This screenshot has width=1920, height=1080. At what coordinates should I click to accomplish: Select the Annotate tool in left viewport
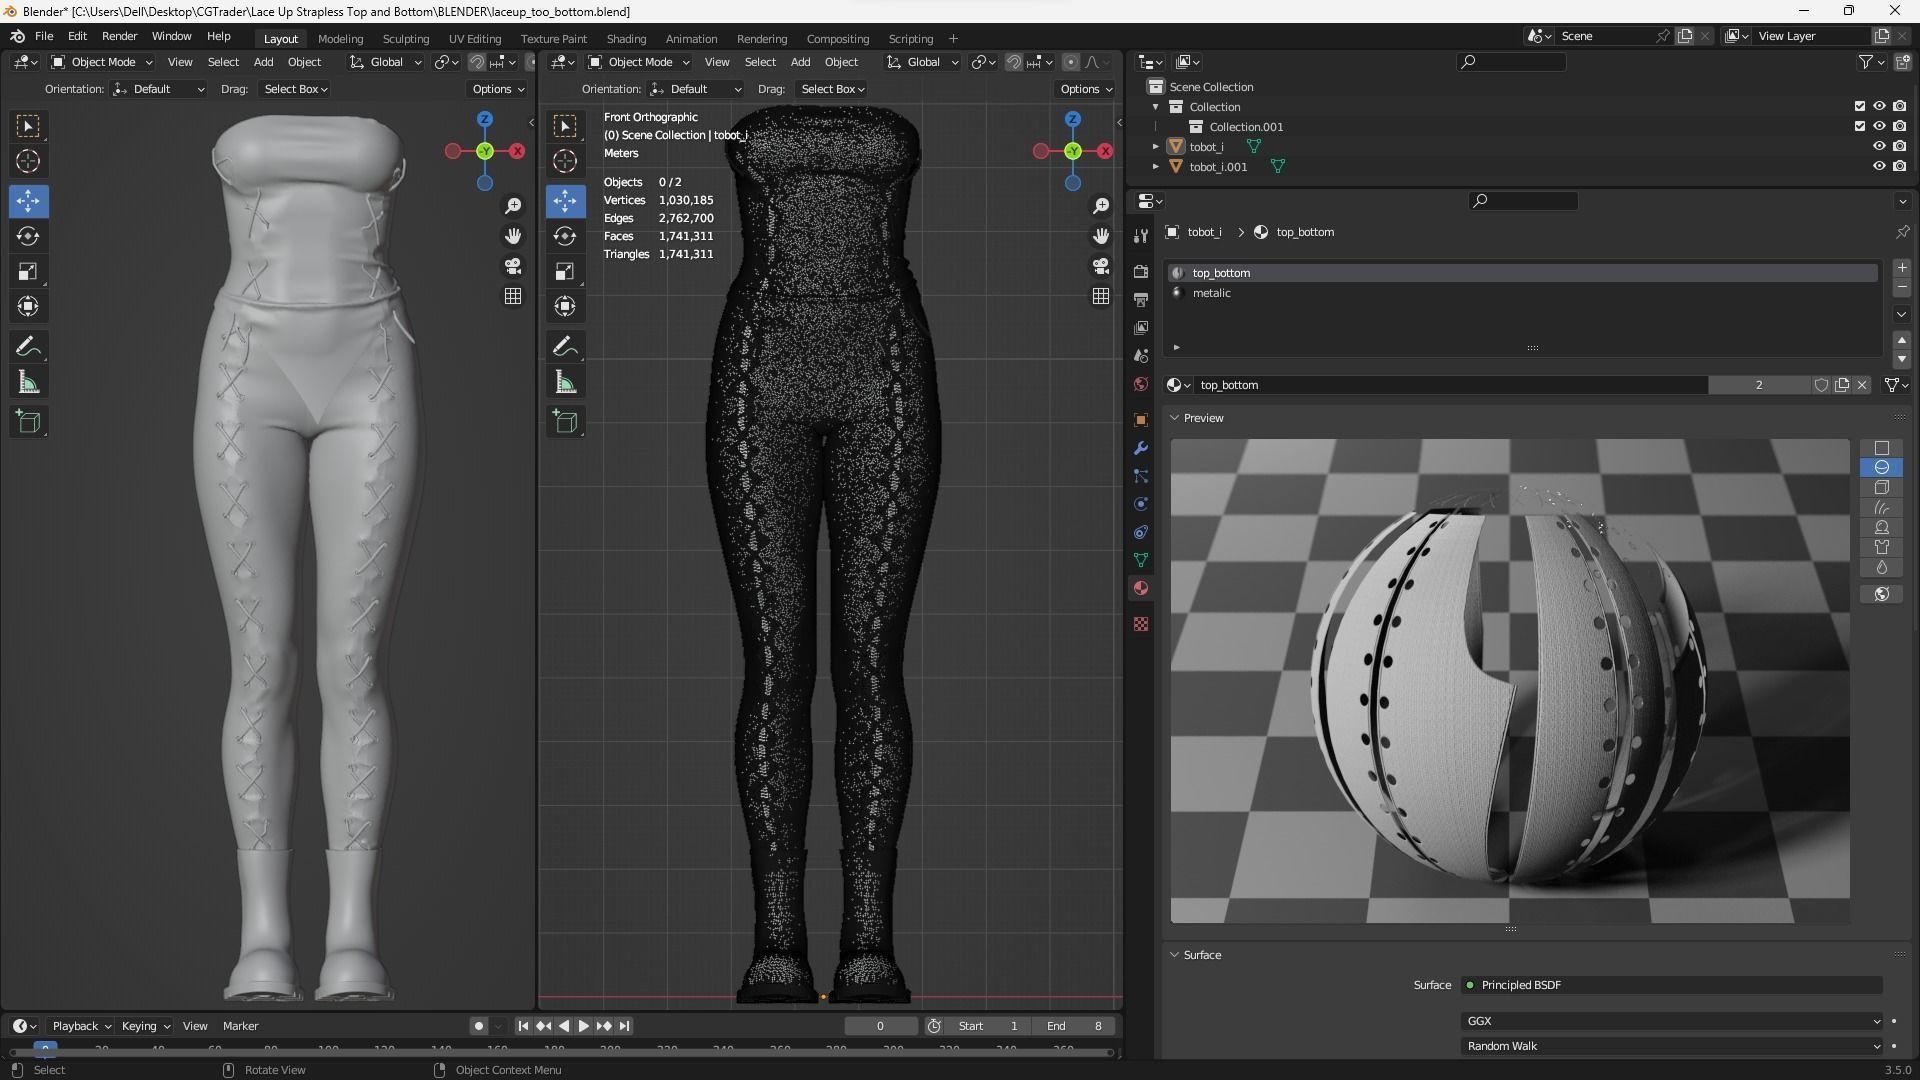pyautogui.click(x=28, y=347)
